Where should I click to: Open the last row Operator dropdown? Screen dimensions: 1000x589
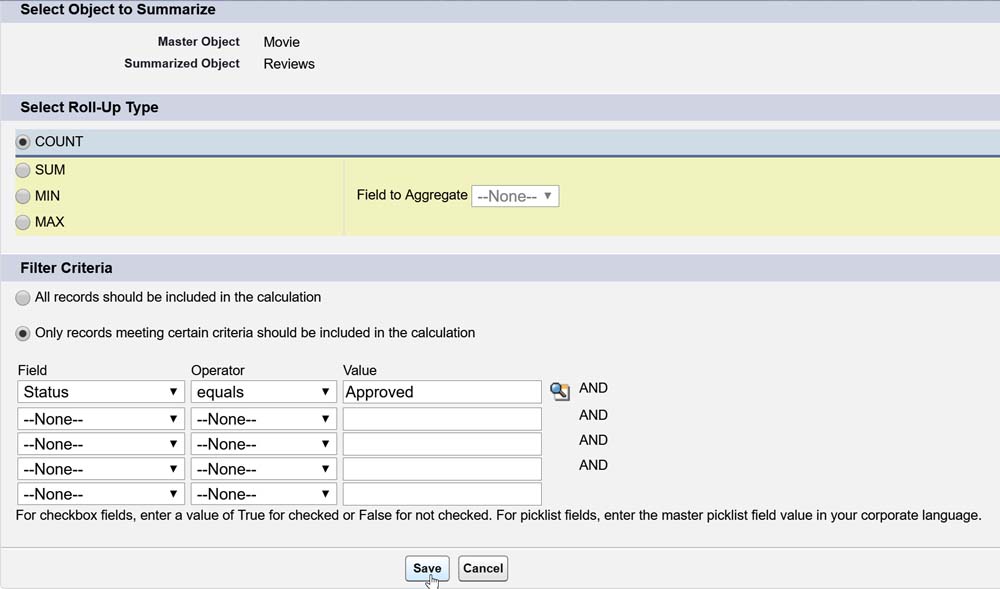coord(263,494)
